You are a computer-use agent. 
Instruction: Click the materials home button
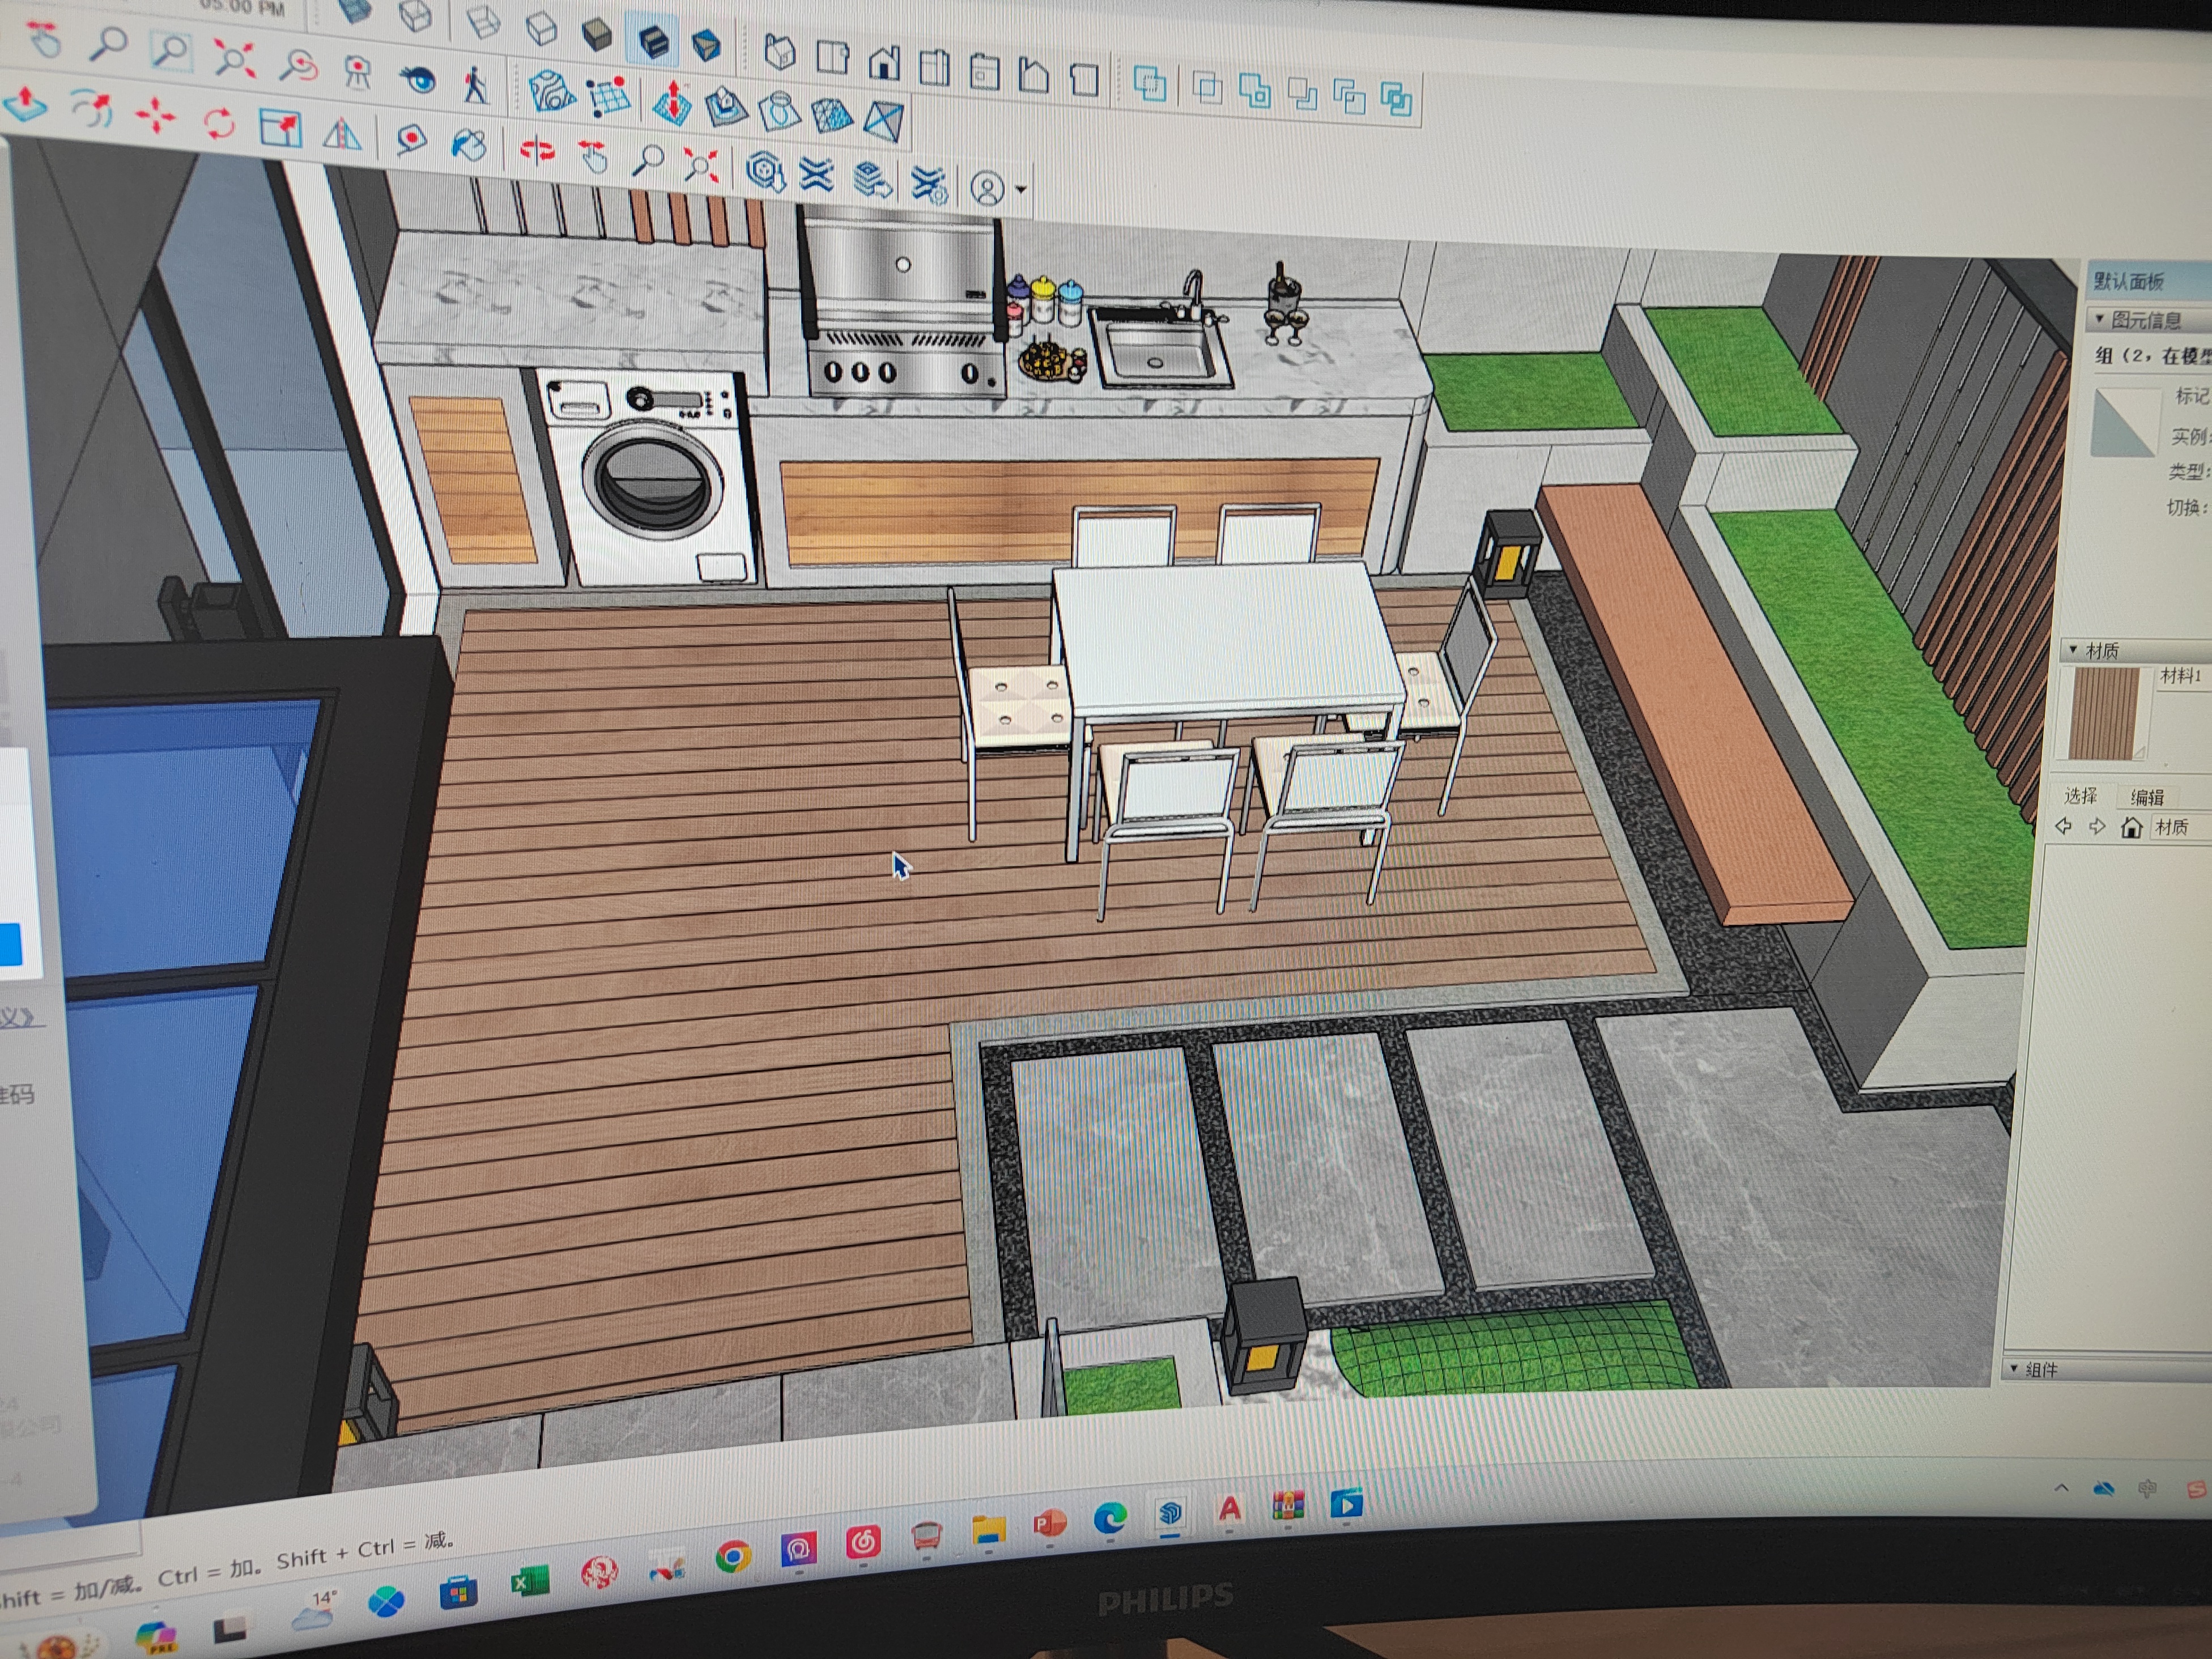click(2131, 828)
